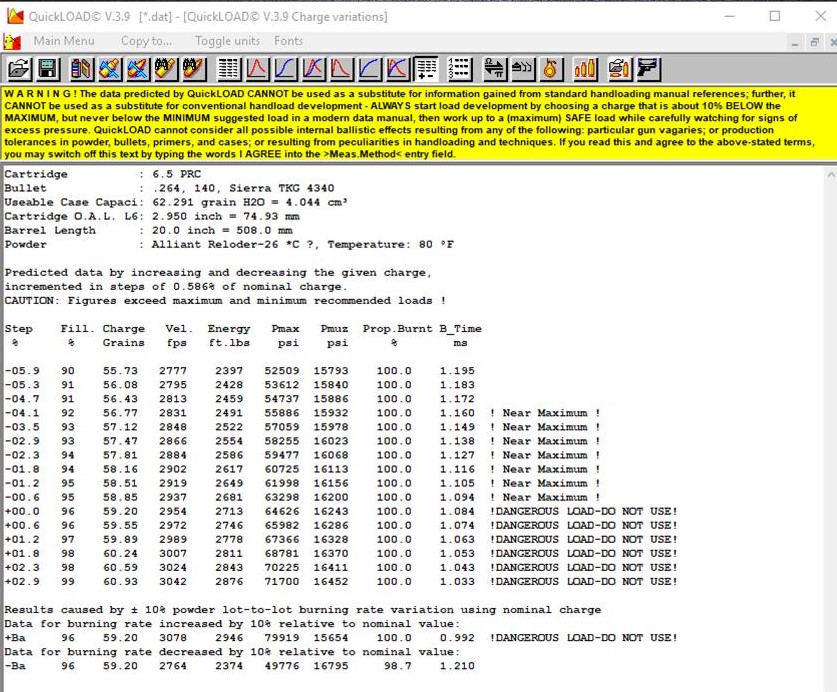The height and width of the screenshot is (692, 837).
Task: Show the results table grid icon
Action: [x=228, y=69]
